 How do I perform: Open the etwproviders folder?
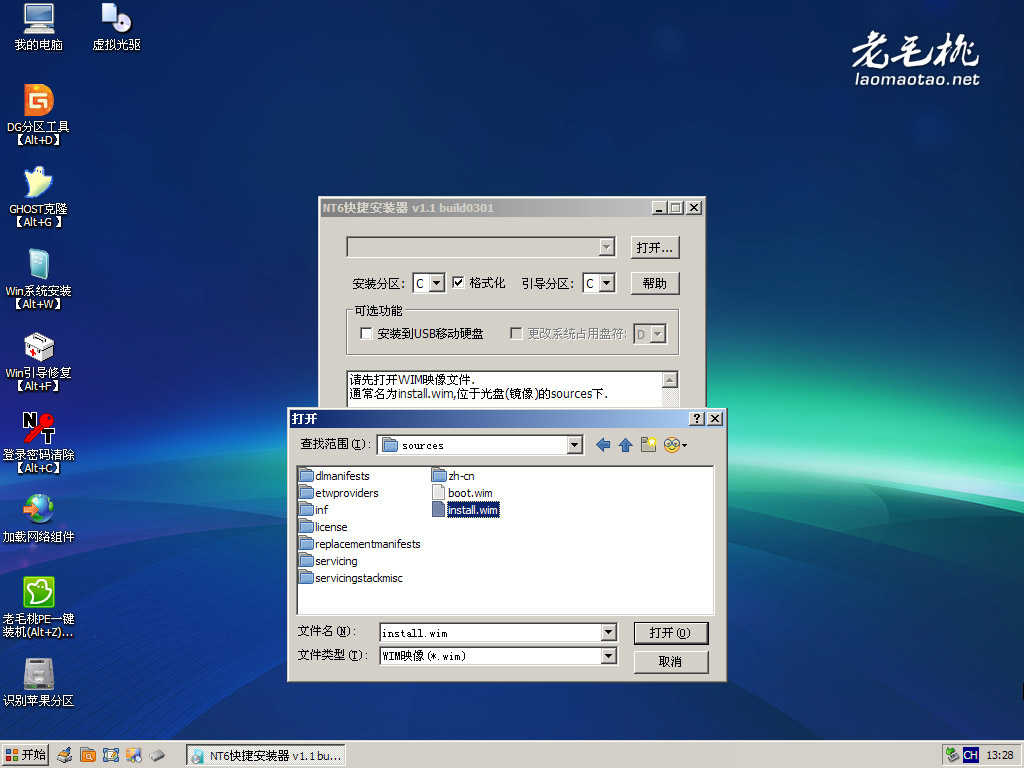click(x=340, y=492)
